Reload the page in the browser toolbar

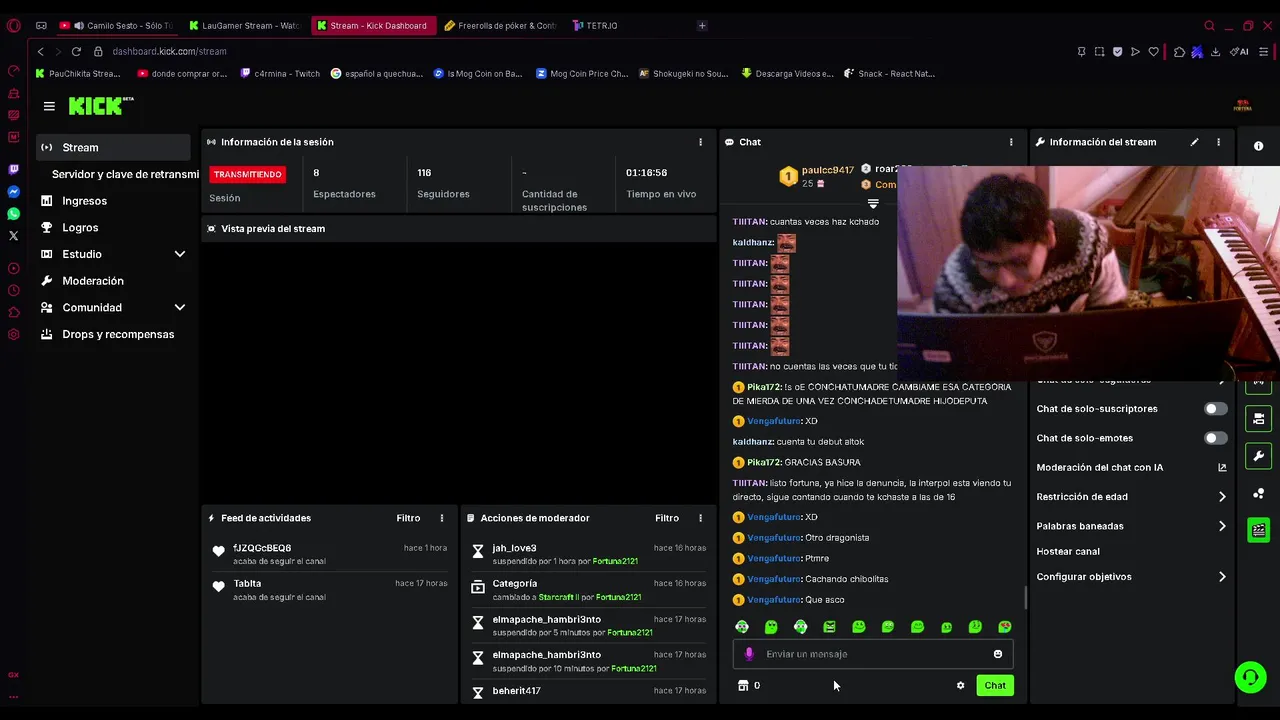pos(76,51)
